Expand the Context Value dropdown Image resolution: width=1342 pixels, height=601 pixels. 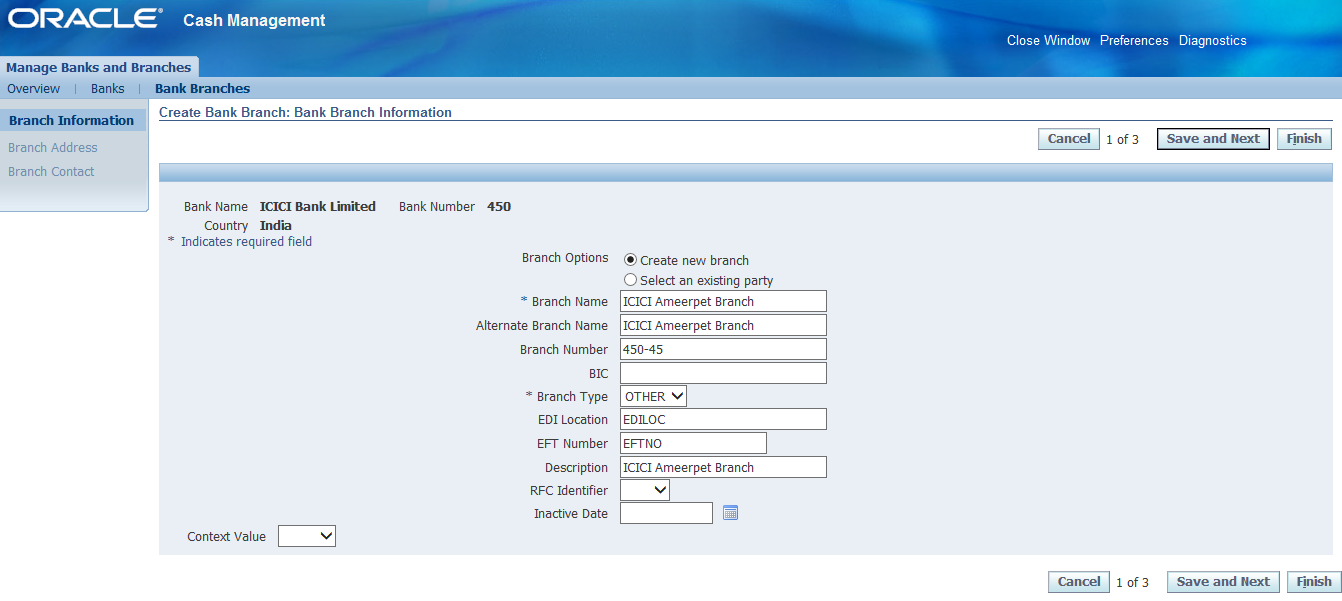[x=307, y=537]
